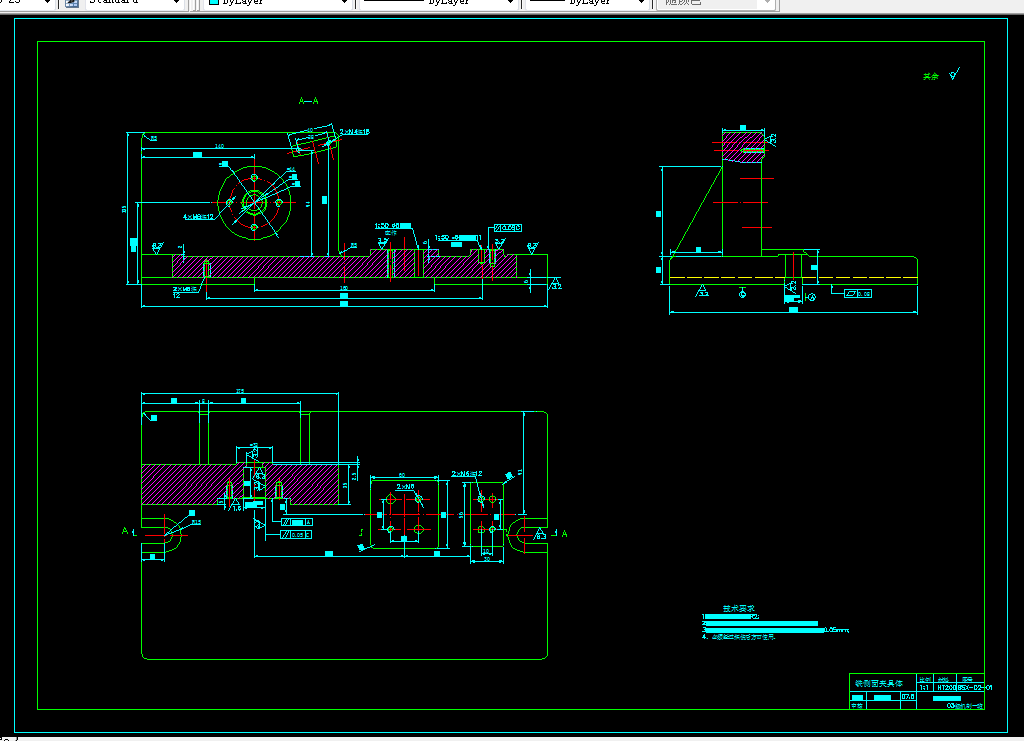Open the linetype ByLayer dropdown
The image size is (1024, 741).
point(438,4)
